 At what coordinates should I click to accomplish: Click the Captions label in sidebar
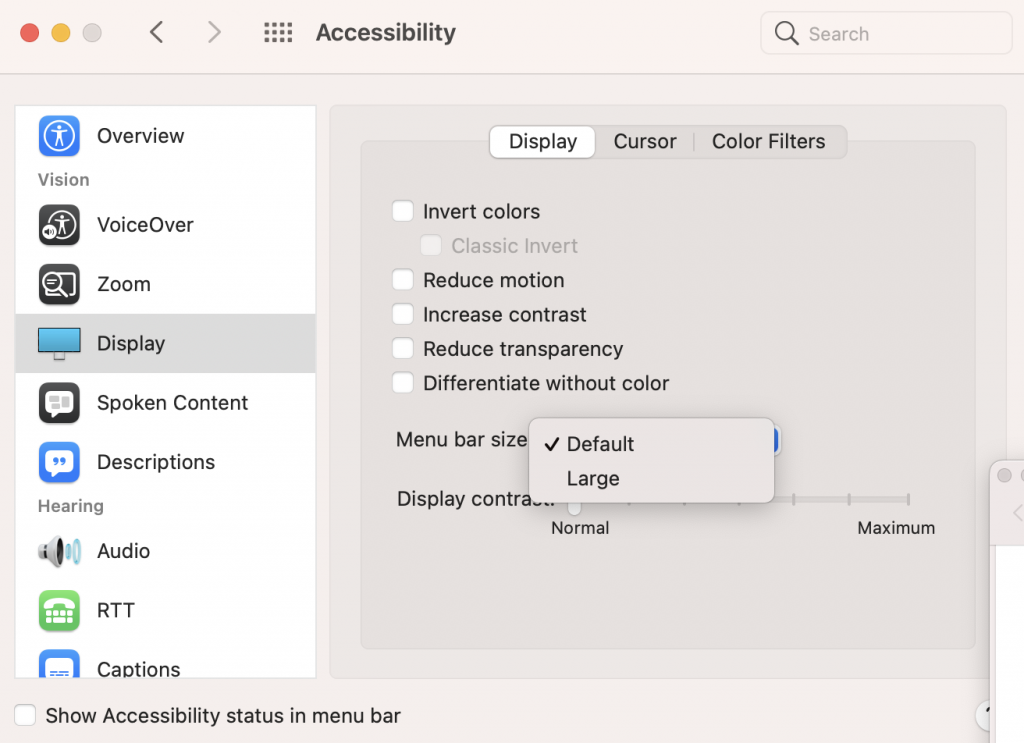point(138,669)
